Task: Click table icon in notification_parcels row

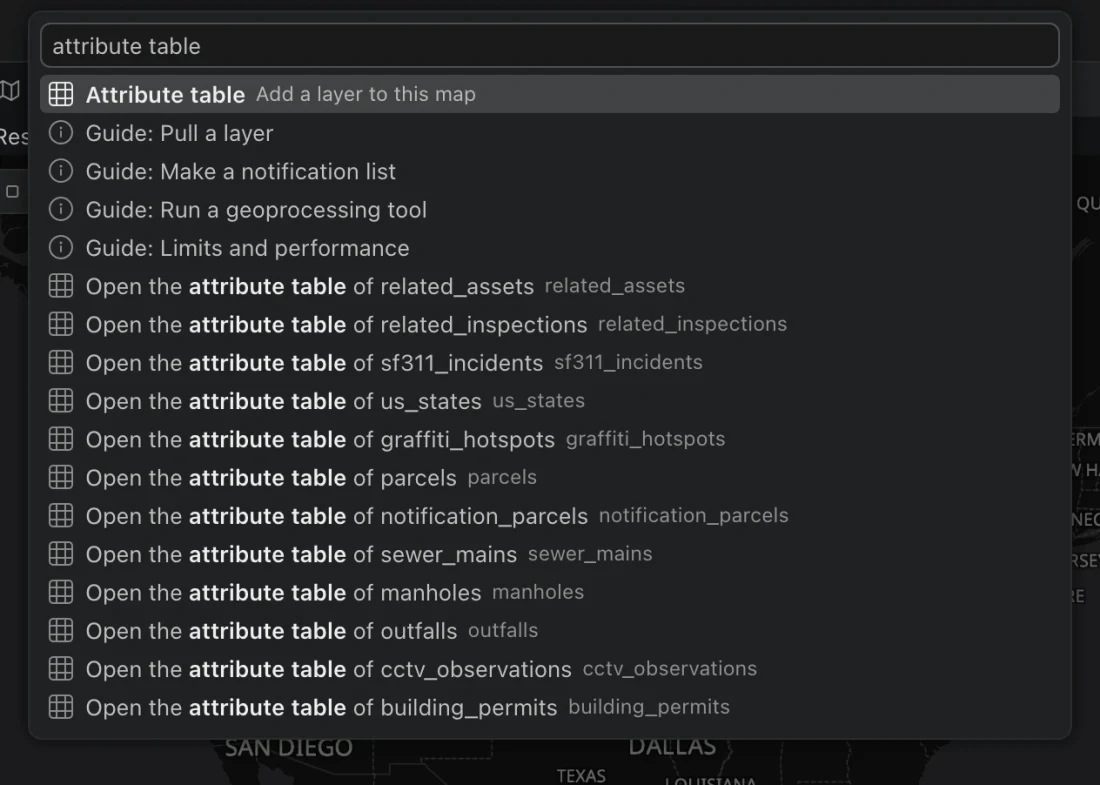Action: pyautogui.click(x=61, y=515)
